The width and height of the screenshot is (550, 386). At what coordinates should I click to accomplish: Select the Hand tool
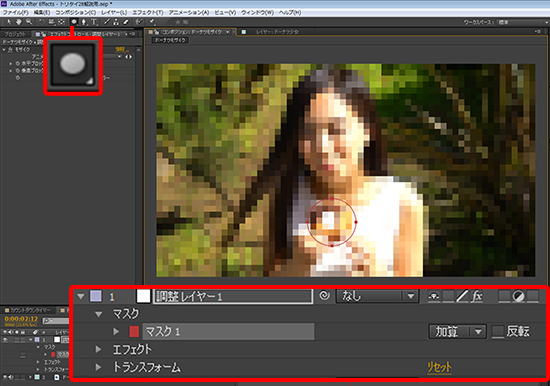pyautogui.click(x=18, y=22)
